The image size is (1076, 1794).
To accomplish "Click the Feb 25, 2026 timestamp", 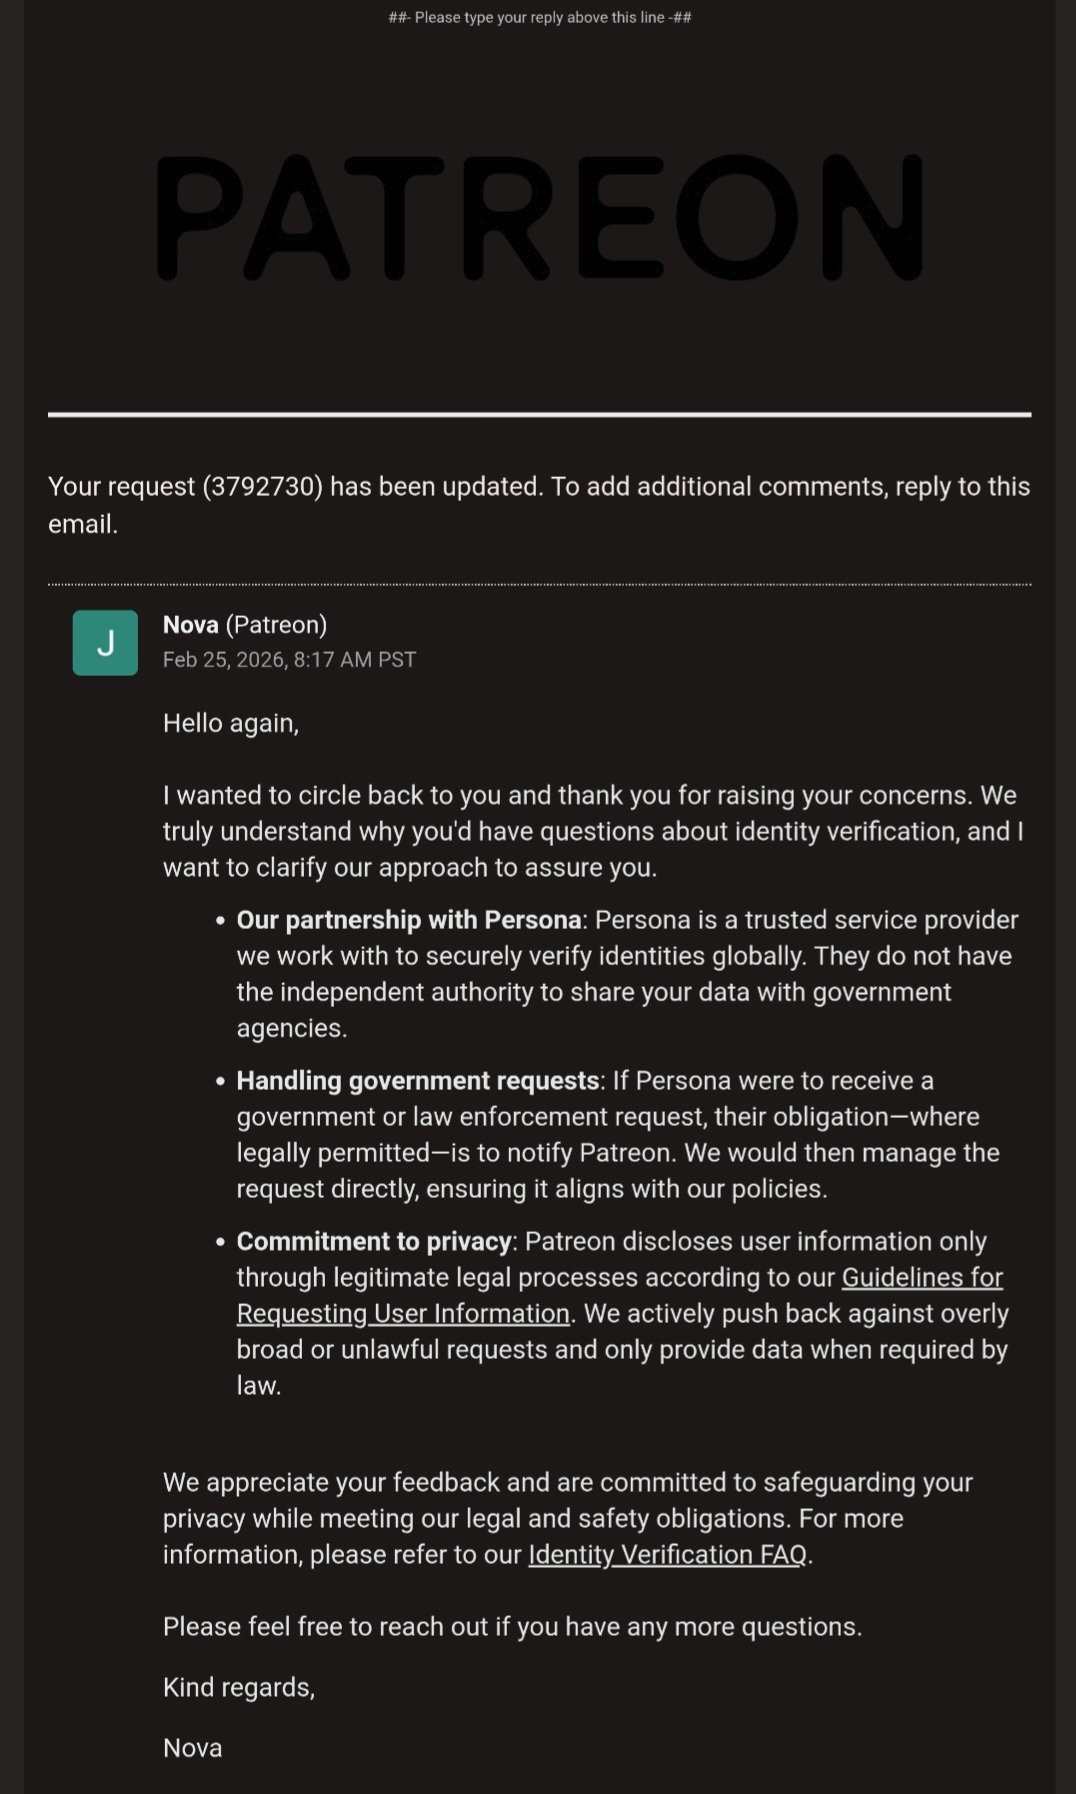I will tap(289, 660).
